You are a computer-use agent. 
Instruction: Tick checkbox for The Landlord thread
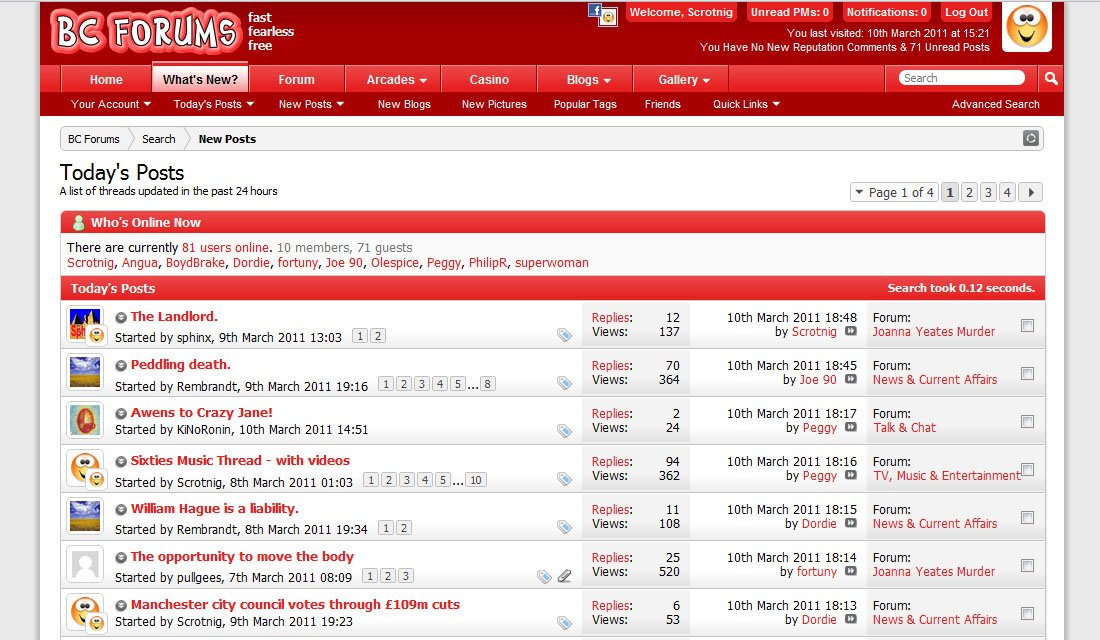coord(1027,325)
